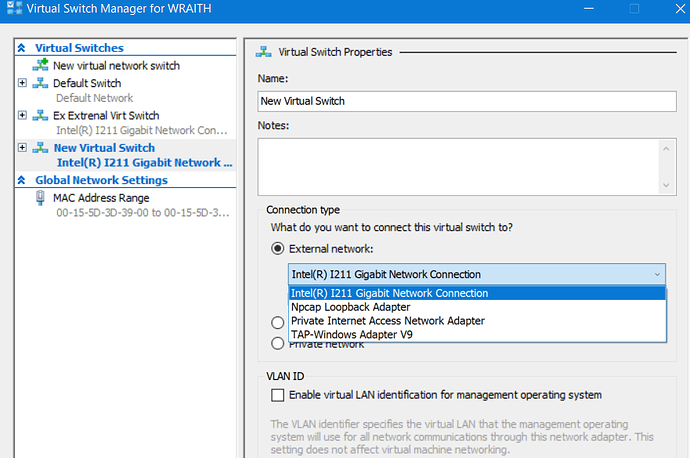Click the Name text field
The image size is (690, 458).
point(466,100)
